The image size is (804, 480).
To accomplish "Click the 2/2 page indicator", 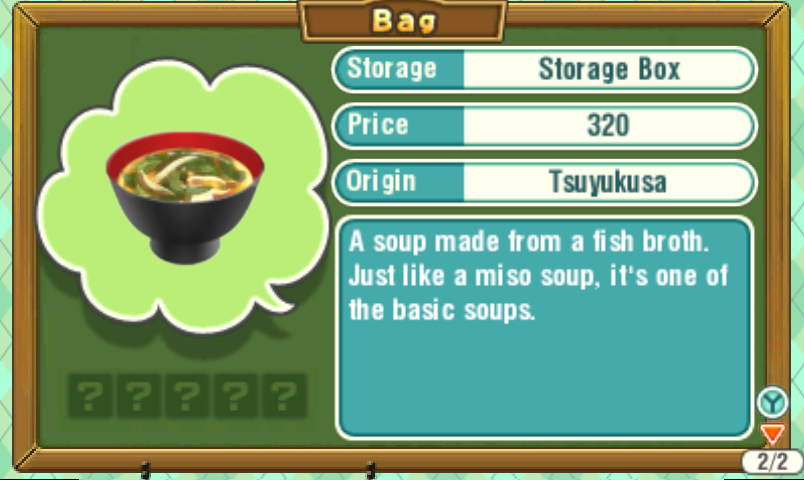I will [x=772, y=462].
